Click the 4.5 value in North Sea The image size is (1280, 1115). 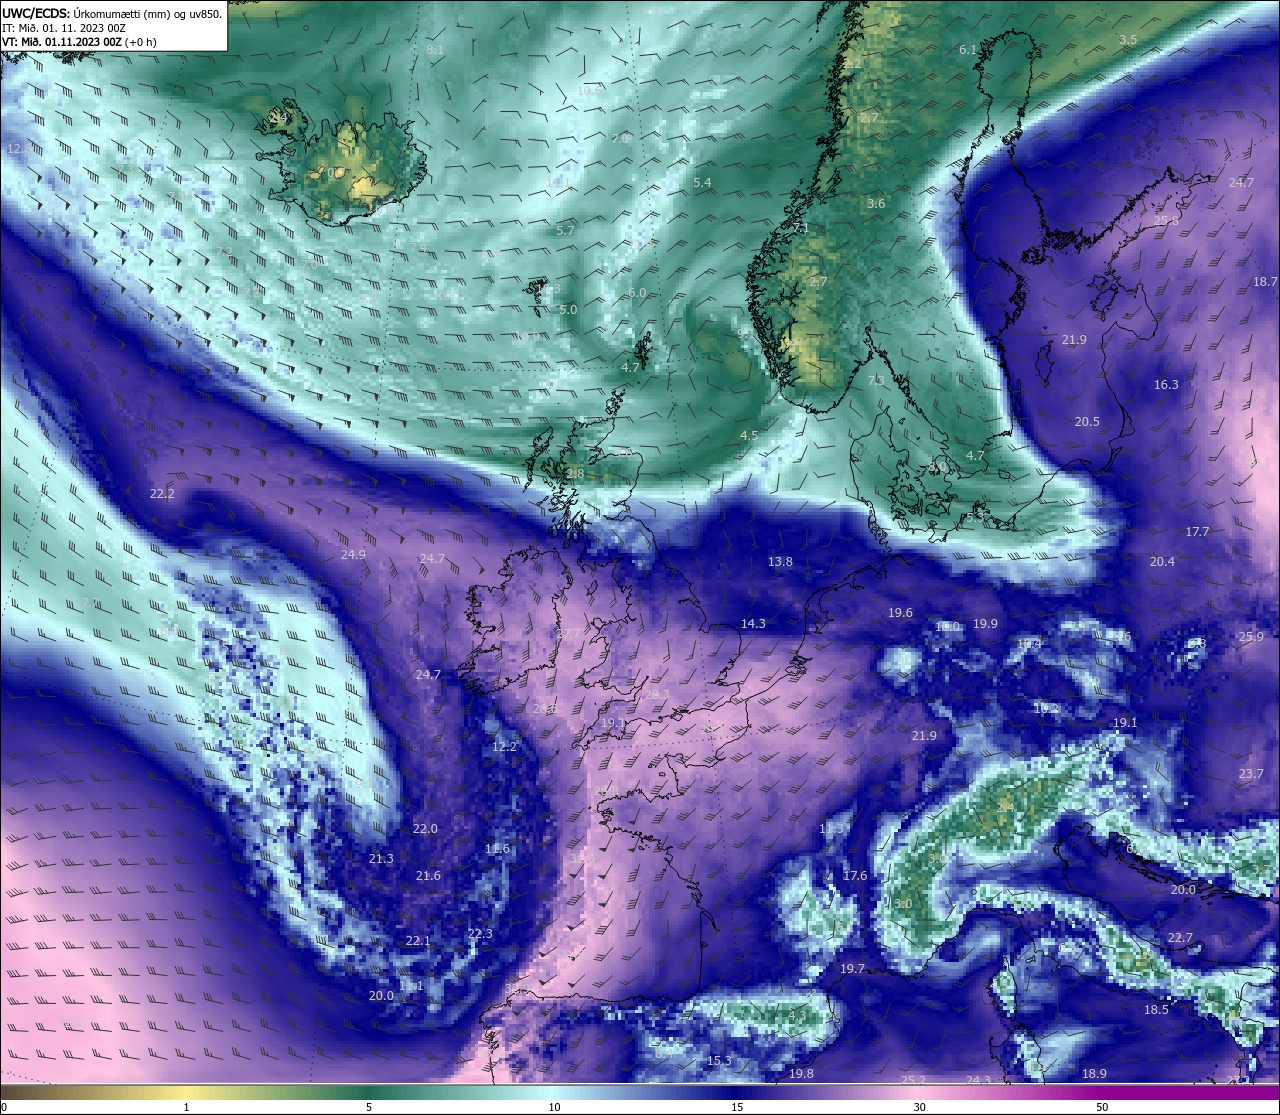[x=749, y=436]
